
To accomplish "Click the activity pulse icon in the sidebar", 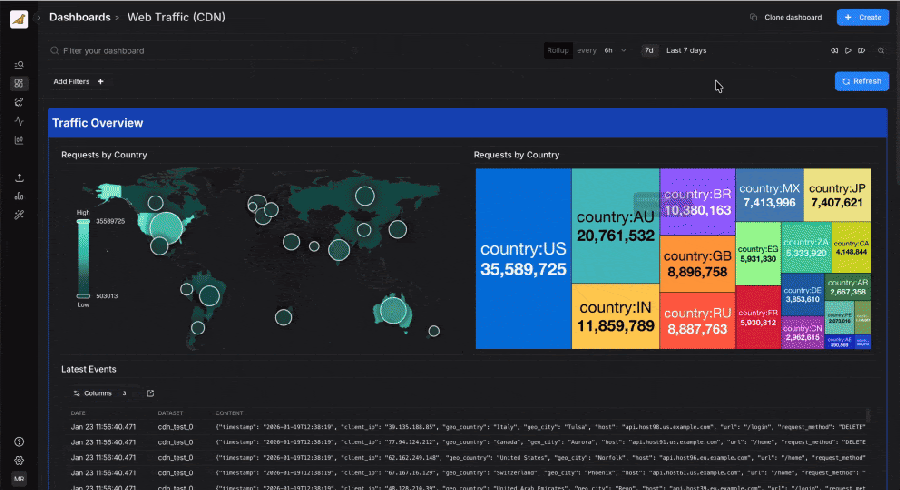I will [x=19, y=121].
